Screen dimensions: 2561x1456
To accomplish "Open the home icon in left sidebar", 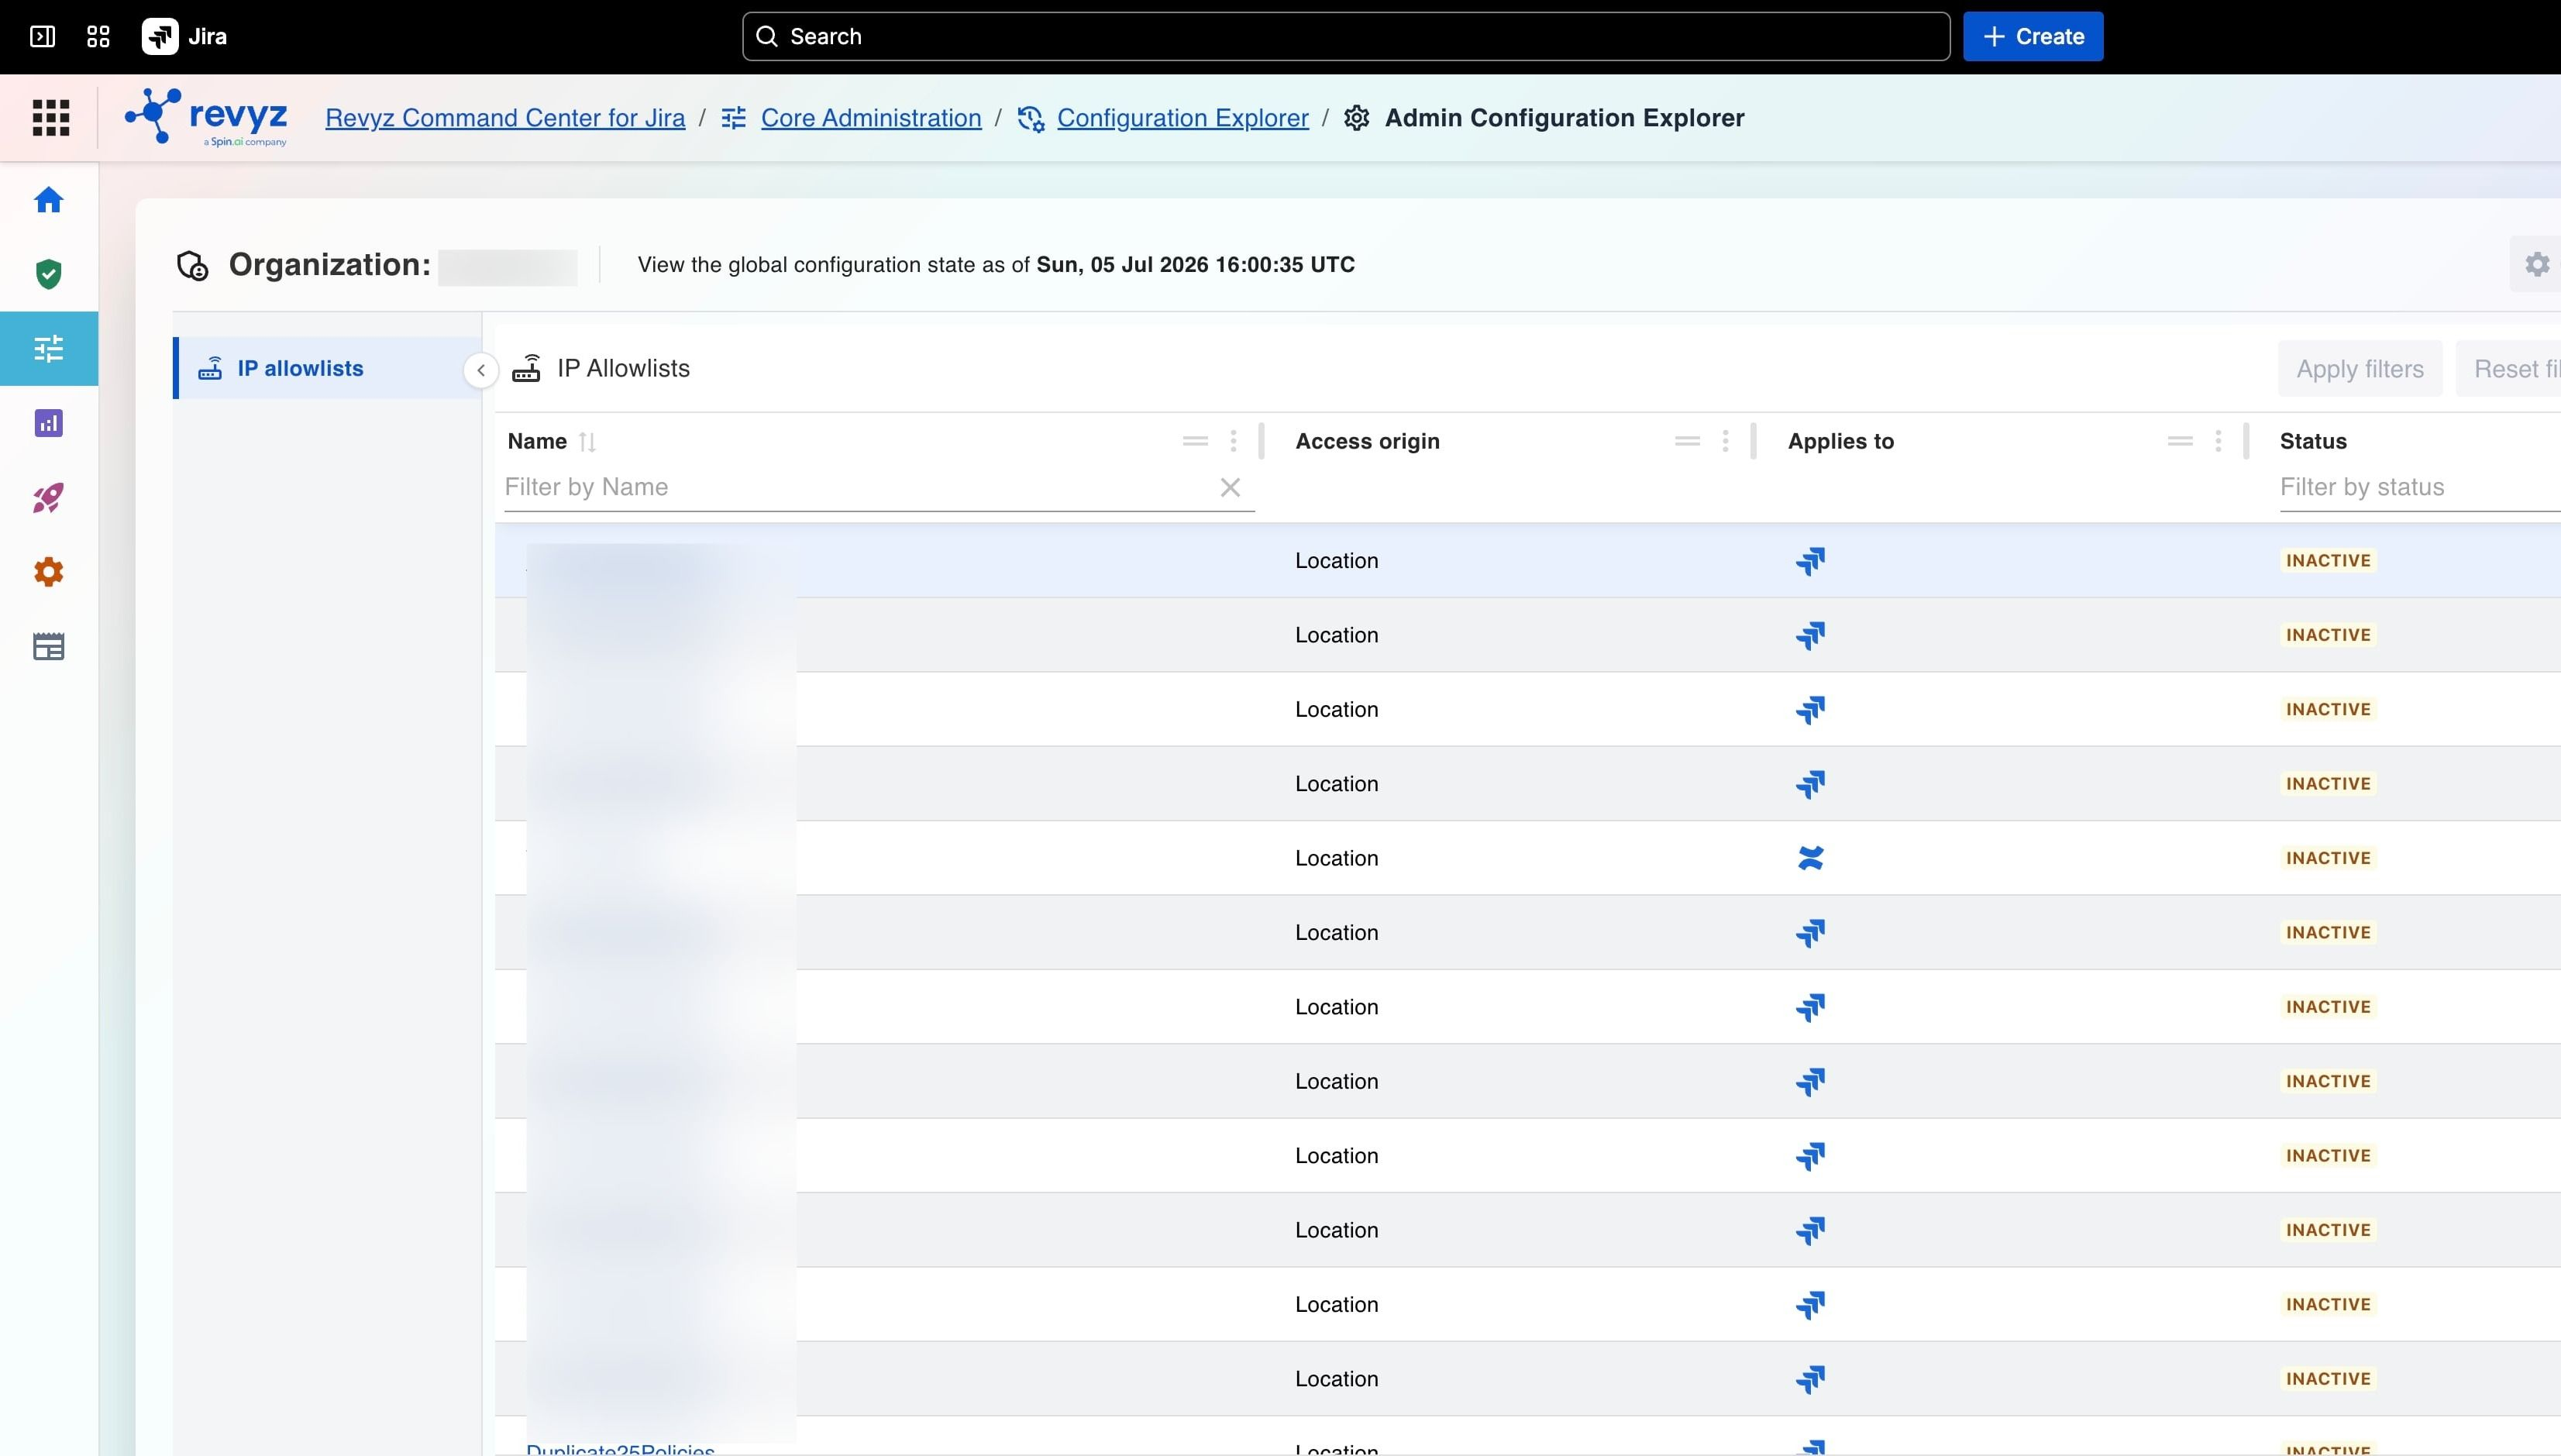I will point(49,200).
